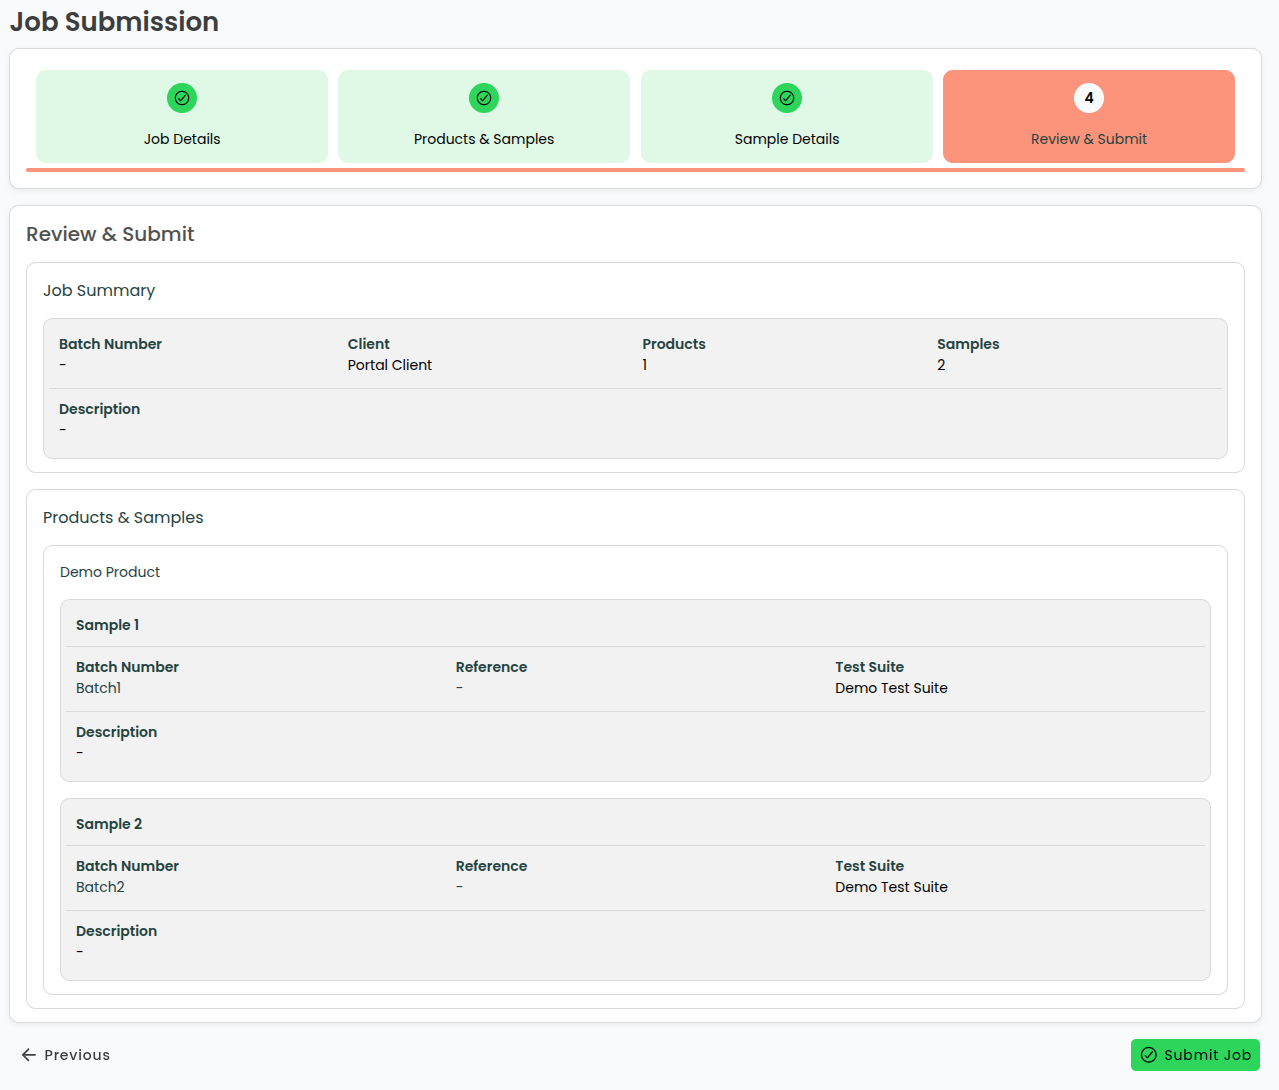Screen dimensions: 1279x1090
Task: Click the checkmark icon in Submit Job
Action: click(x=1149, y=1055)
